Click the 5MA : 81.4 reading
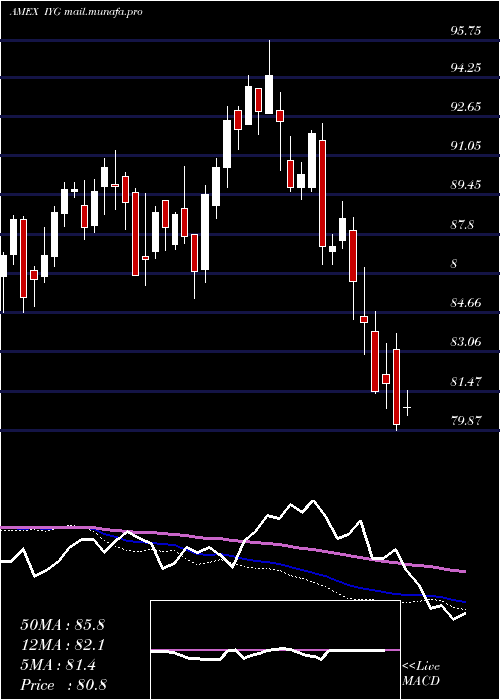 click(58, 665)
